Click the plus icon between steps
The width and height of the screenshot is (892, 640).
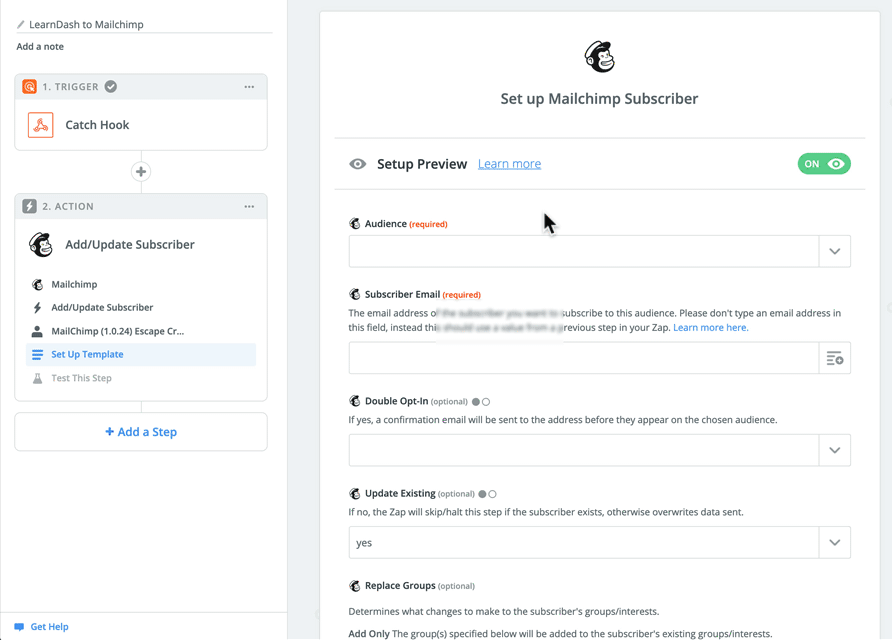(x=141, y=172)
